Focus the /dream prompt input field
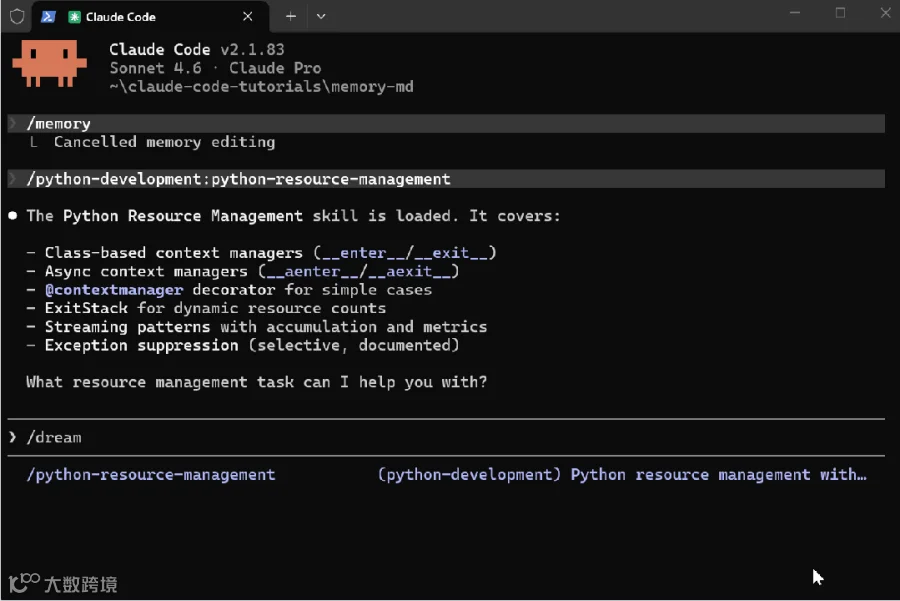Screen dimensions: 900x601 pyautogui.click(x=446, y=437)
